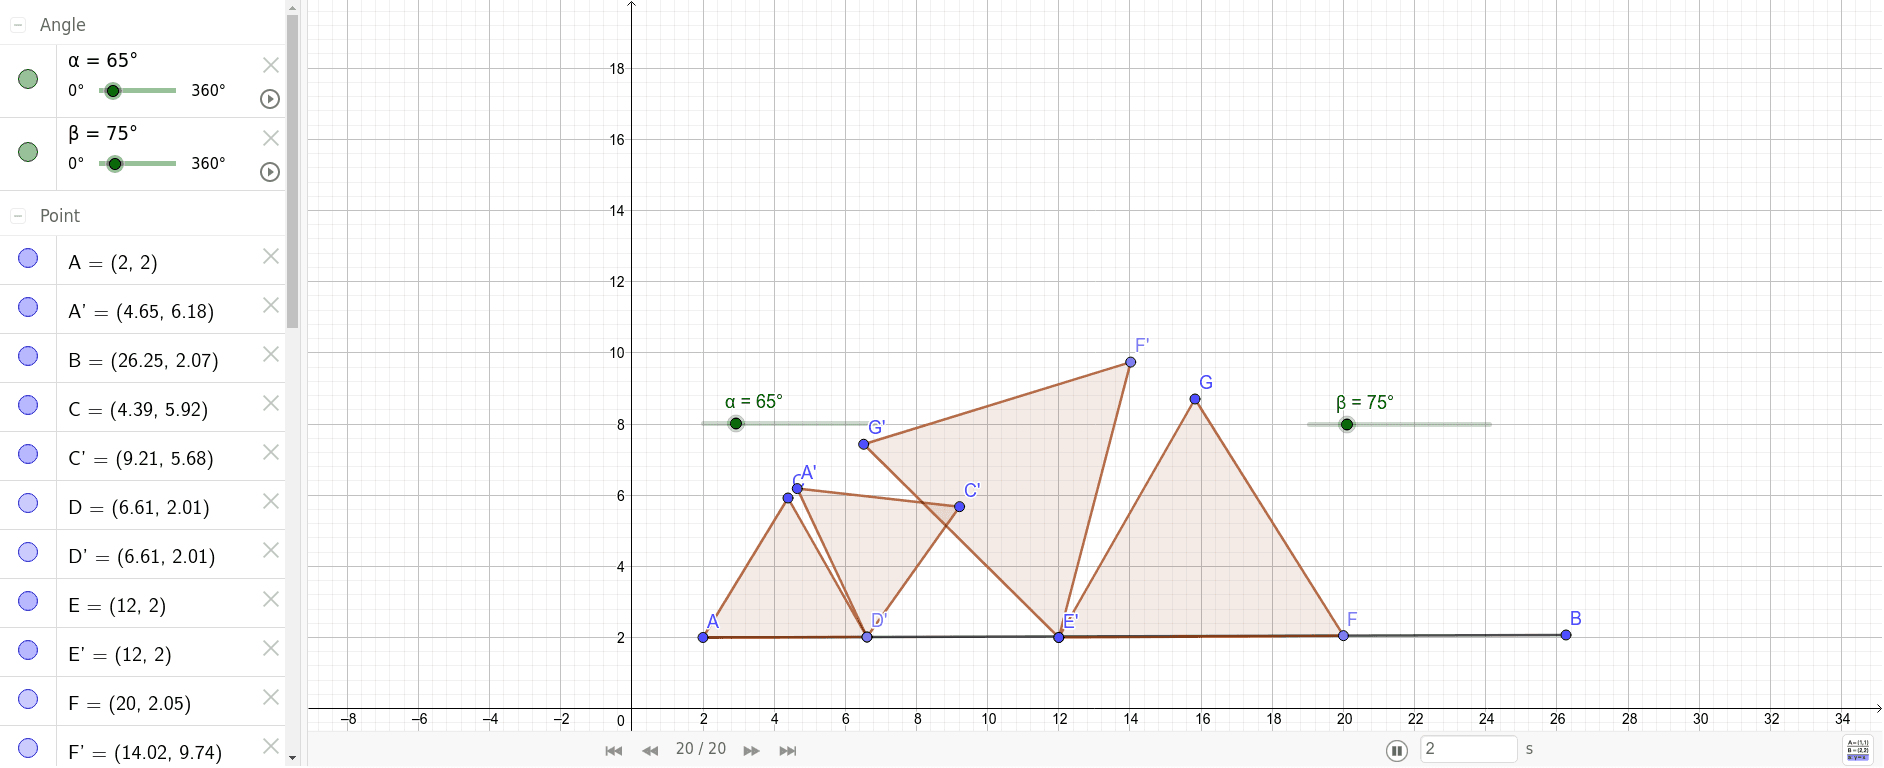The width and height of the screenshot is (1884, 768).
Task: Select point G' on the graph
Action: (x=864, y=444)
